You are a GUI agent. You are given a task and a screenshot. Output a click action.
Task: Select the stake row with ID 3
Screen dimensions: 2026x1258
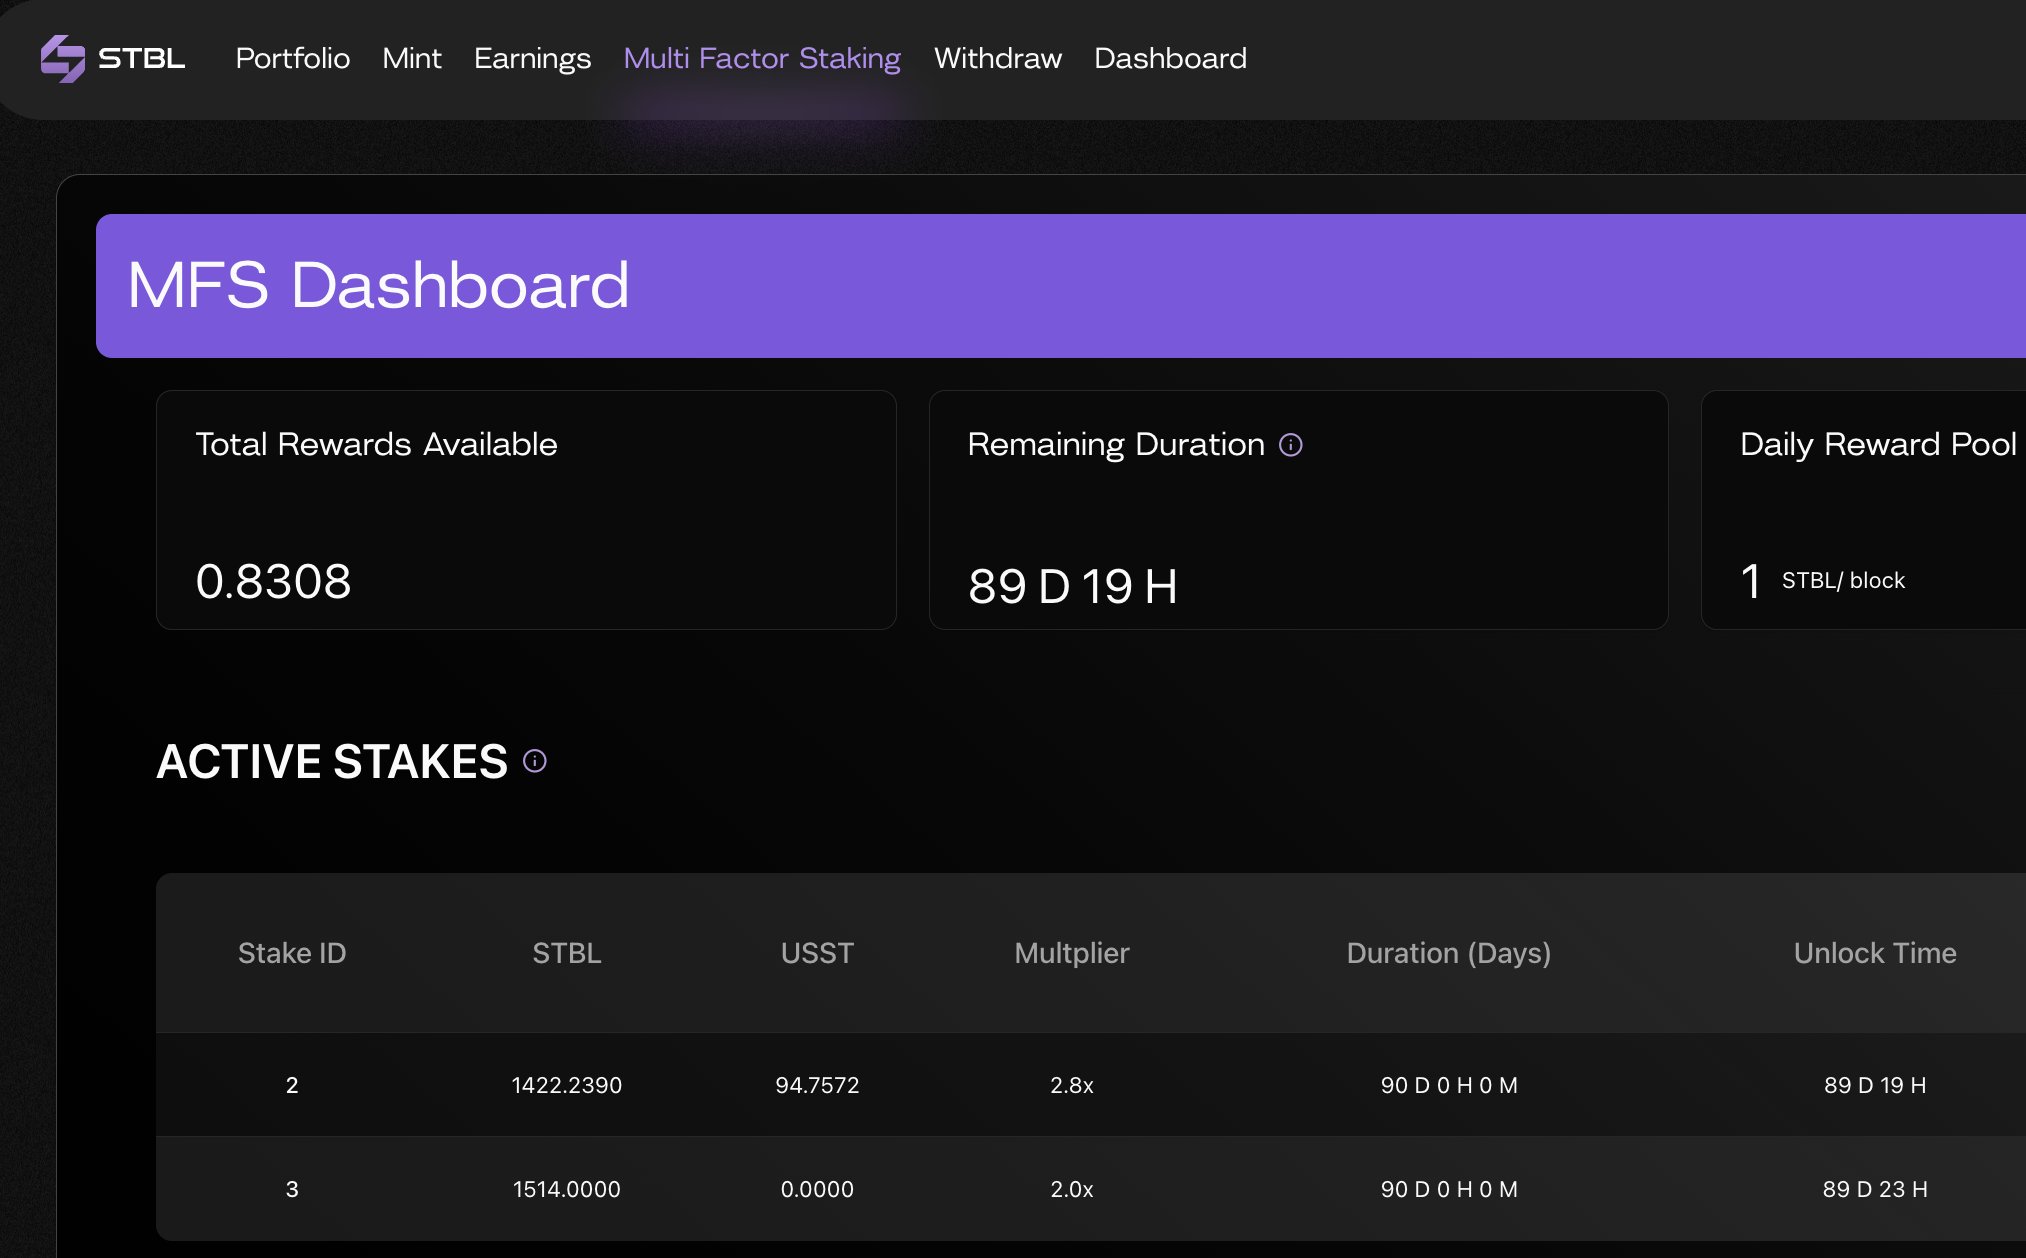point(292,1189)
